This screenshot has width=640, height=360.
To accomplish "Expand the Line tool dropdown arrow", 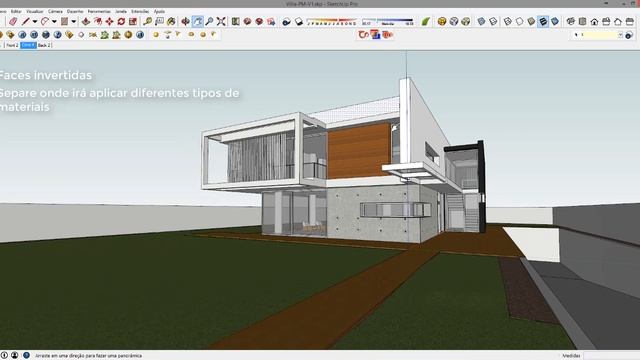I will pyautogui.click(x=35, y=22).
